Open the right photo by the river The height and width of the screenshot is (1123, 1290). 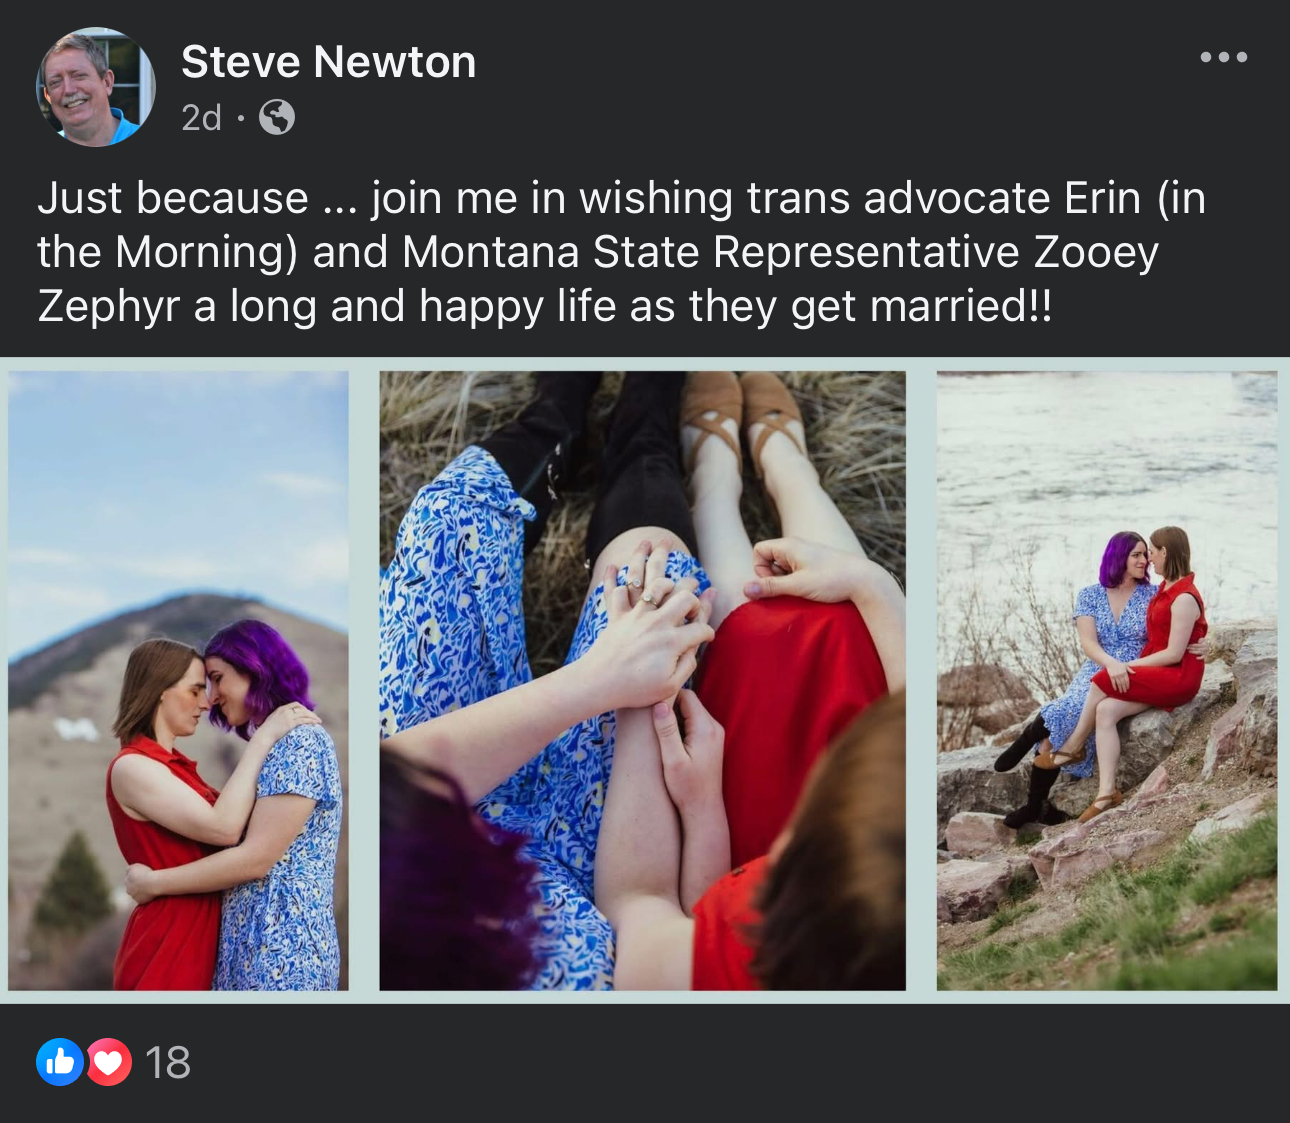[1107, 681]
